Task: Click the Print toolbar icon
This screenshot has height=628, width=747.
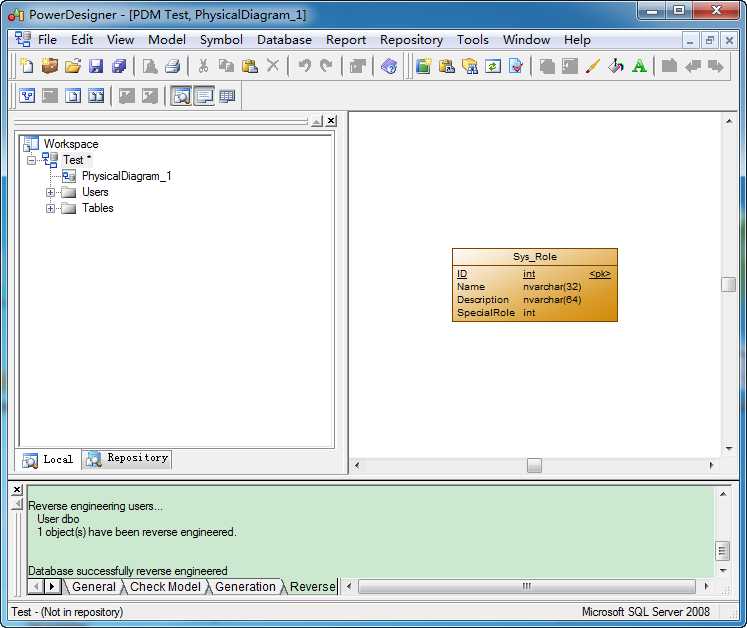Action: pos(172,66)
